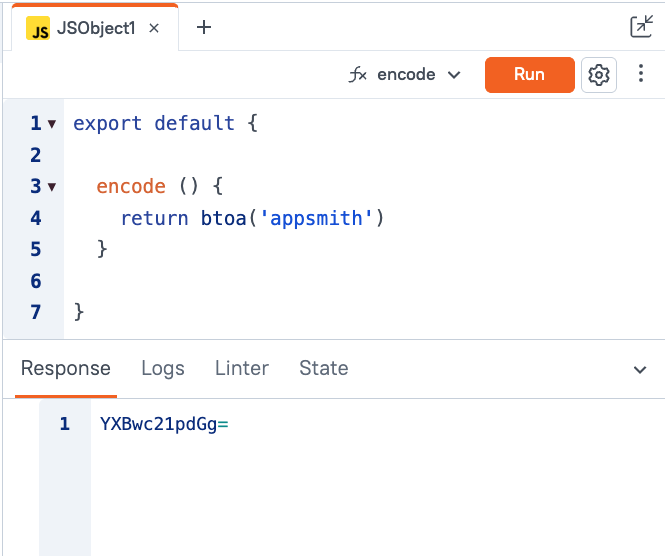Collapse the encode function fold on line 3
Viewport: 665px width, 556px height.
click(x=52, y=187)
